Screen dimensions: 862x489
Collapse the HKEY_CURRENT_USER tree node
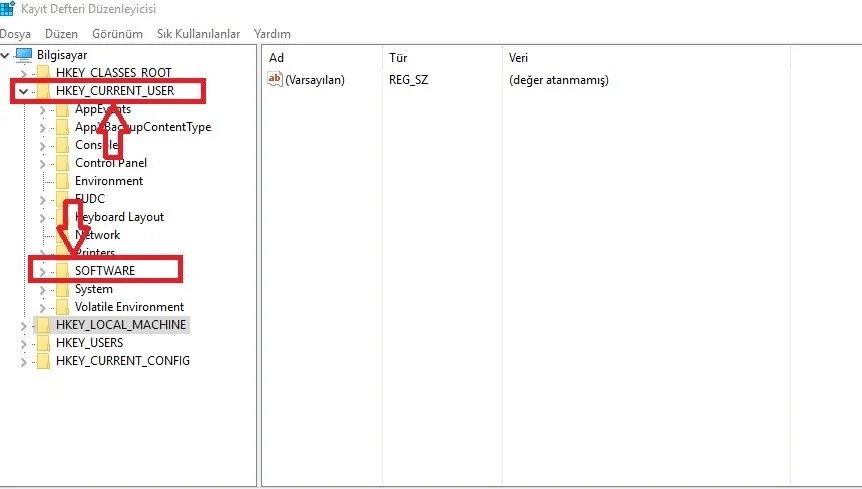pyautogui.click(x=24, y=91)
